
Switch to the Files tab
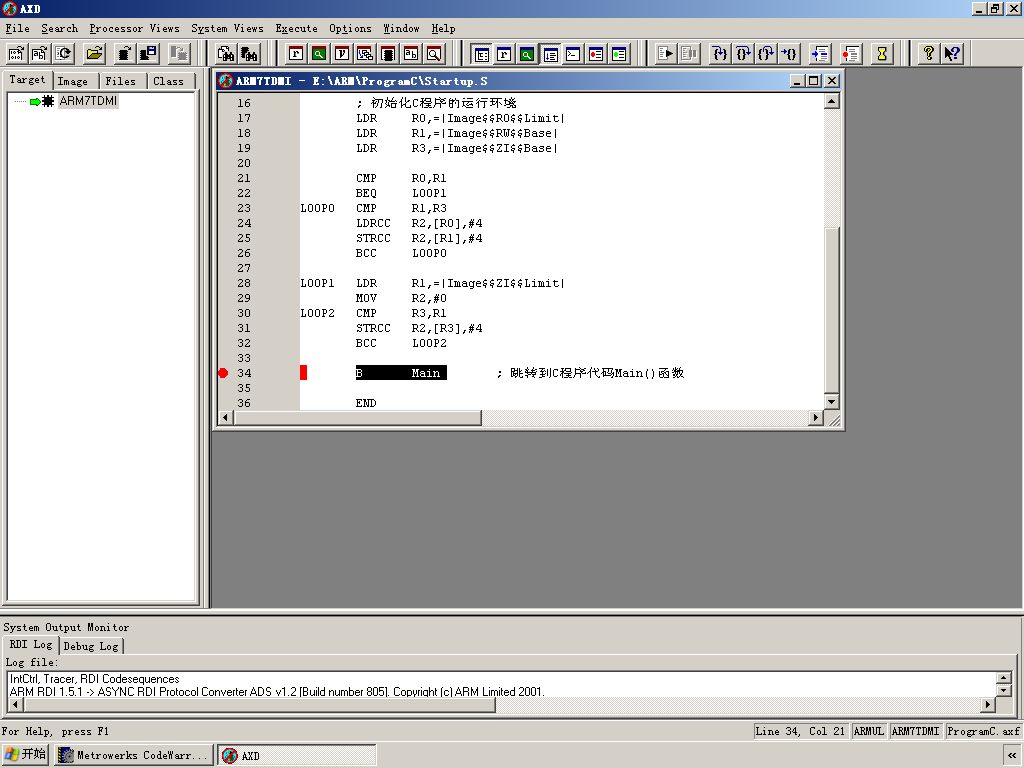pyautogui.click(x=121, y=81)
